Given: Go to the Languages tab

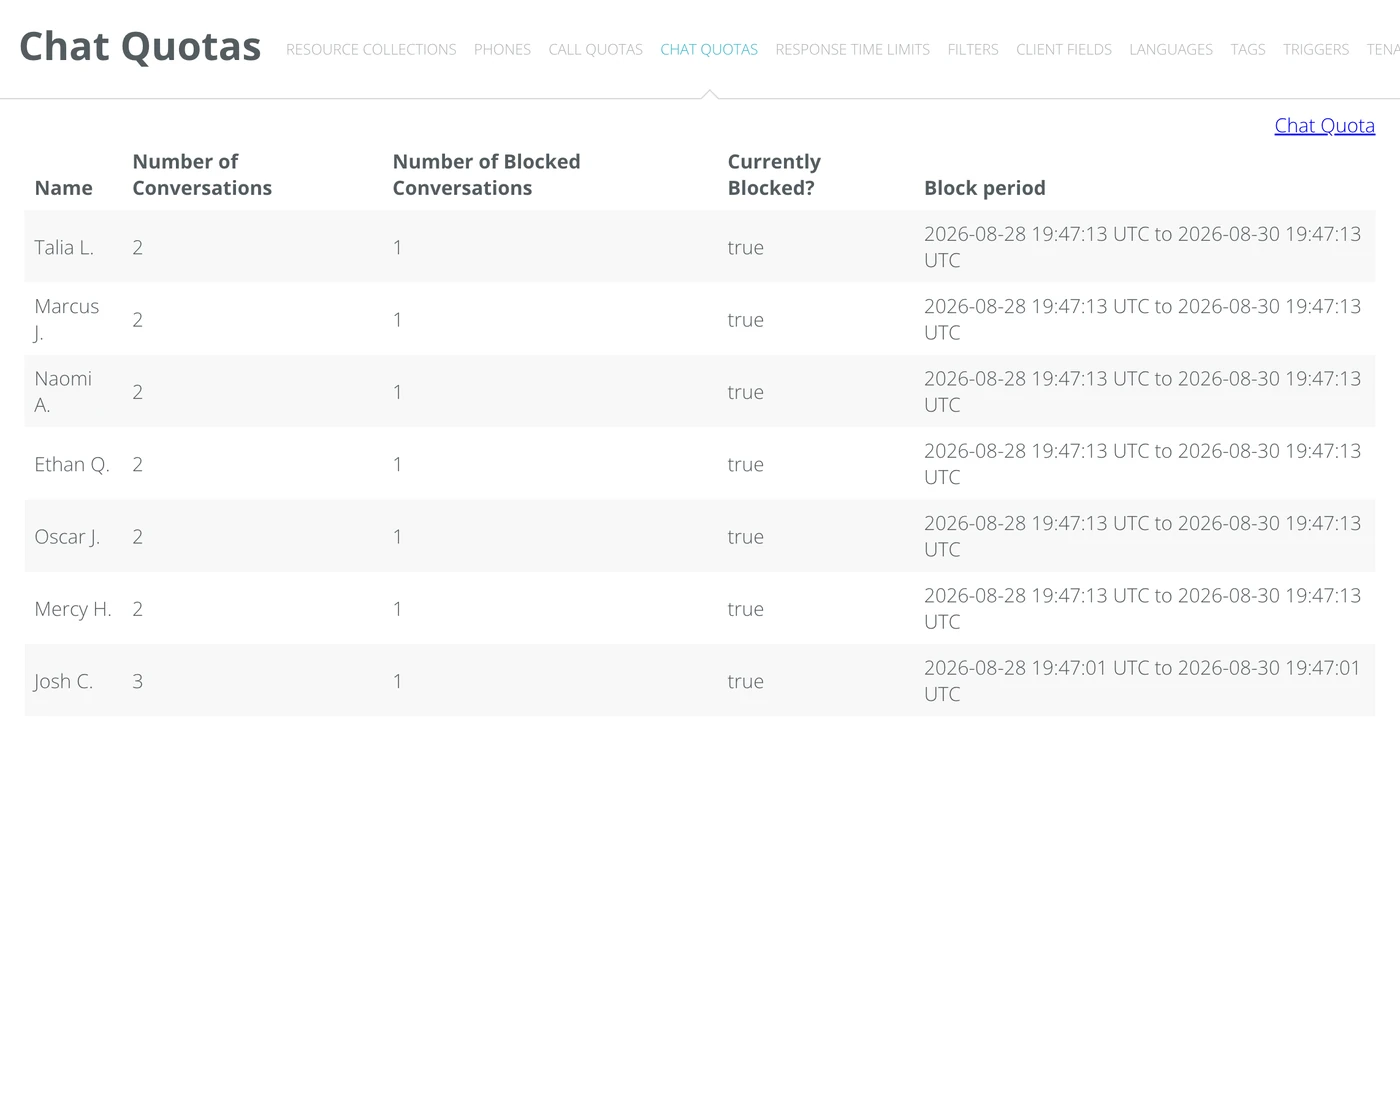Looking at the screenshot, I should (1171, 49).
